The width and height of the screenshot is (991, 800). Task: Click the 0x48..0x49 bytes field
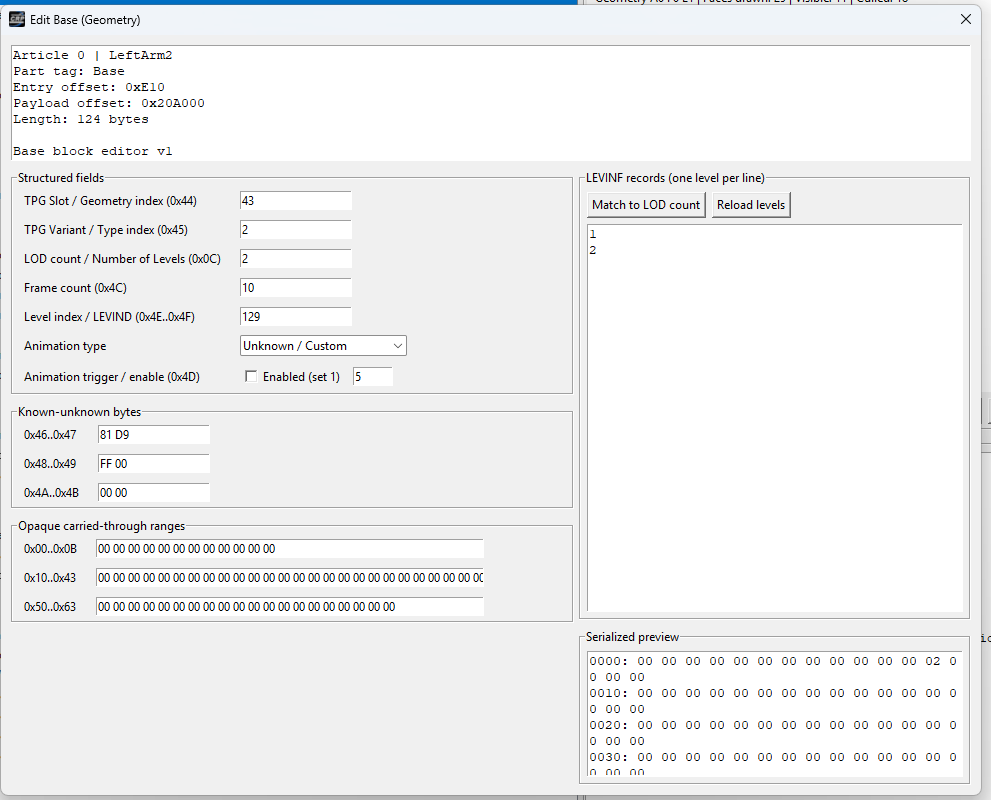[153, 464]
